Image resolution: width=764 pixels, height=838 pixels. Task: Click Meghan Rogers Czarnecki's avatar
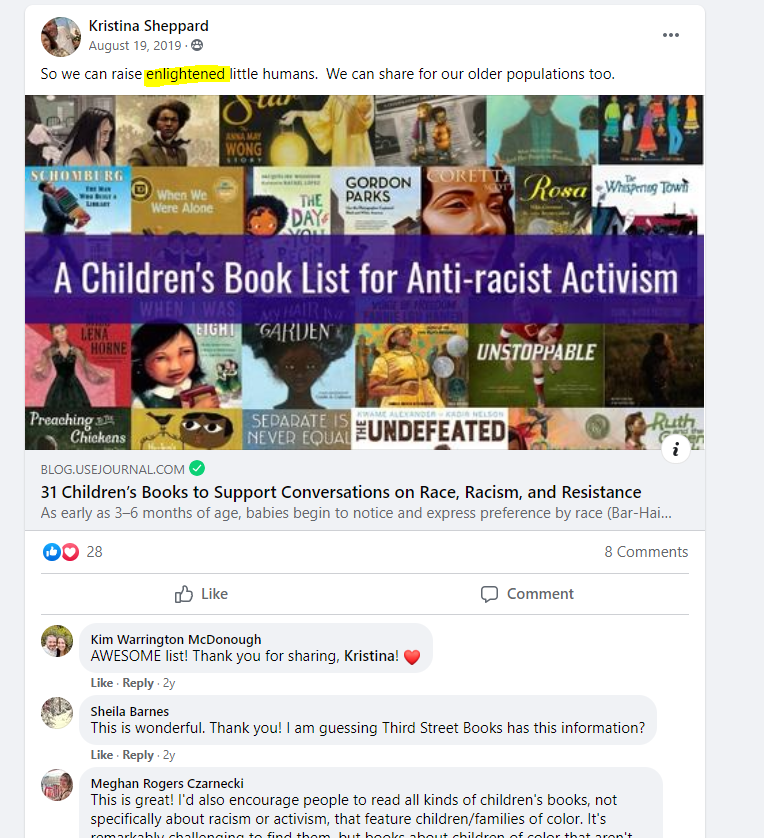(x=57, y=785)
